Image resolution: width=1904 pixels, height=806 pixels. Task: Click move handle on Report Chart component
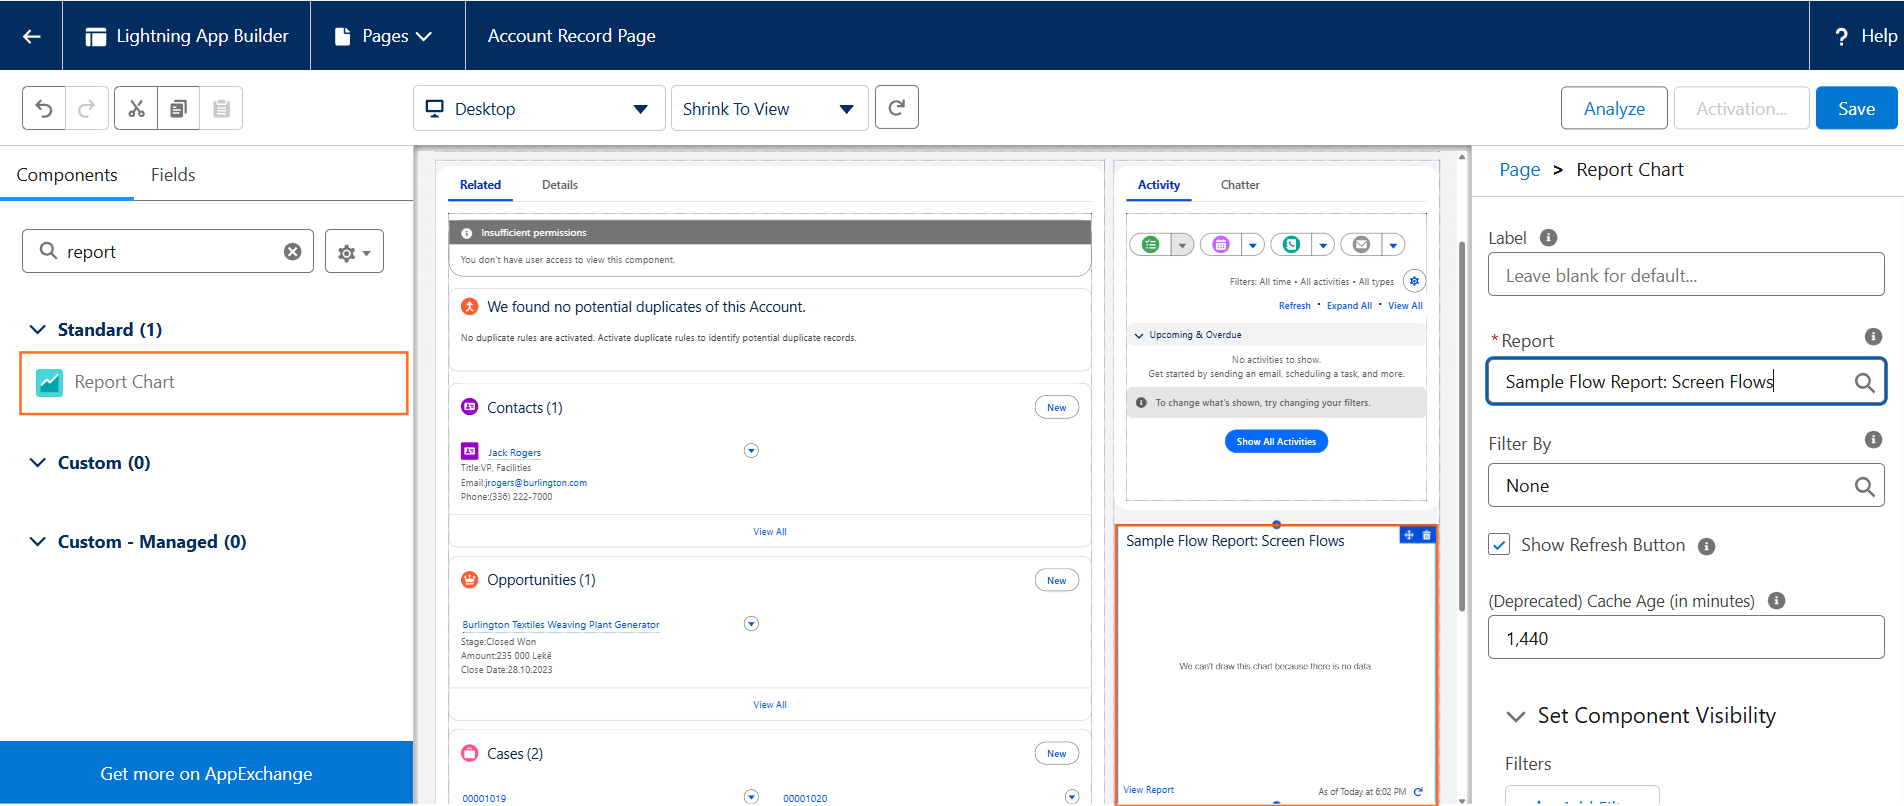[x=1409, y=535]
